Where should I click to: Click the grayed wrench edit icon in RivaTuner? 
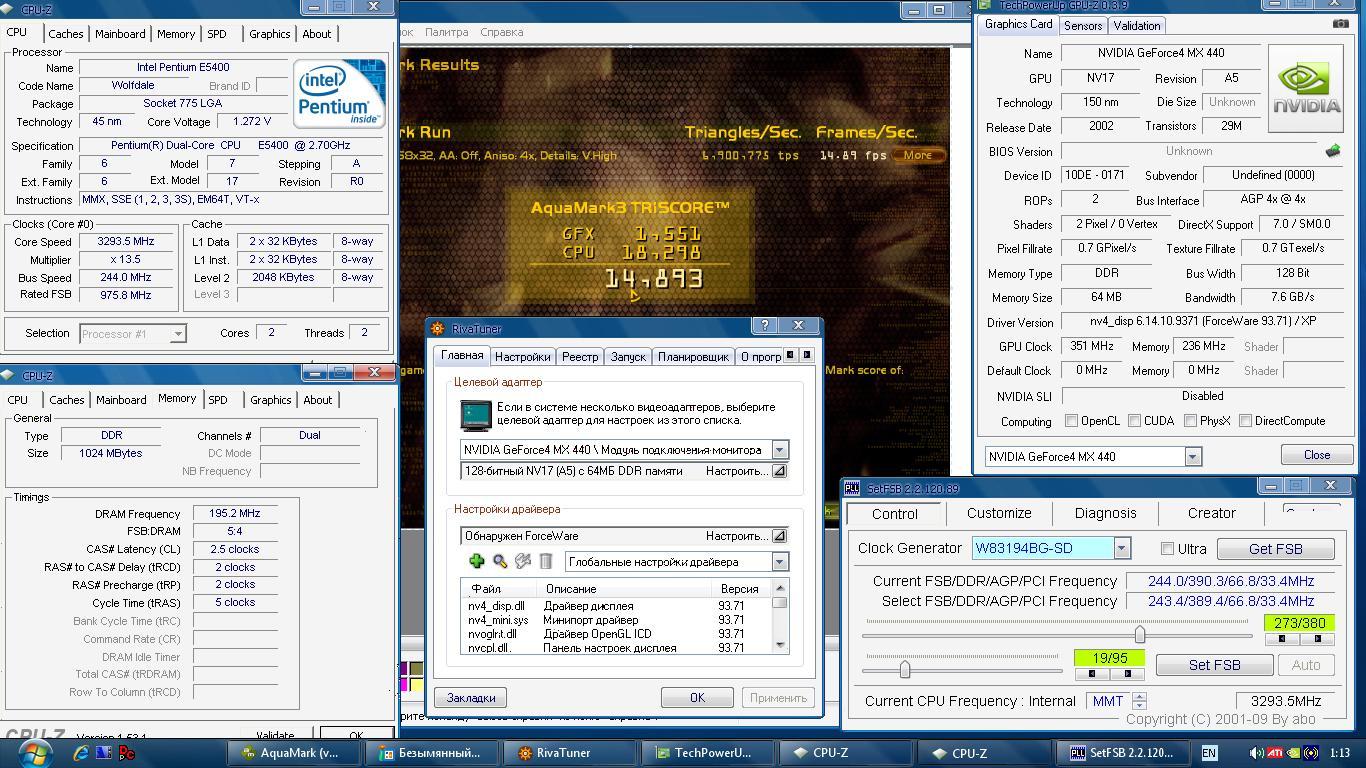(523, 562)
